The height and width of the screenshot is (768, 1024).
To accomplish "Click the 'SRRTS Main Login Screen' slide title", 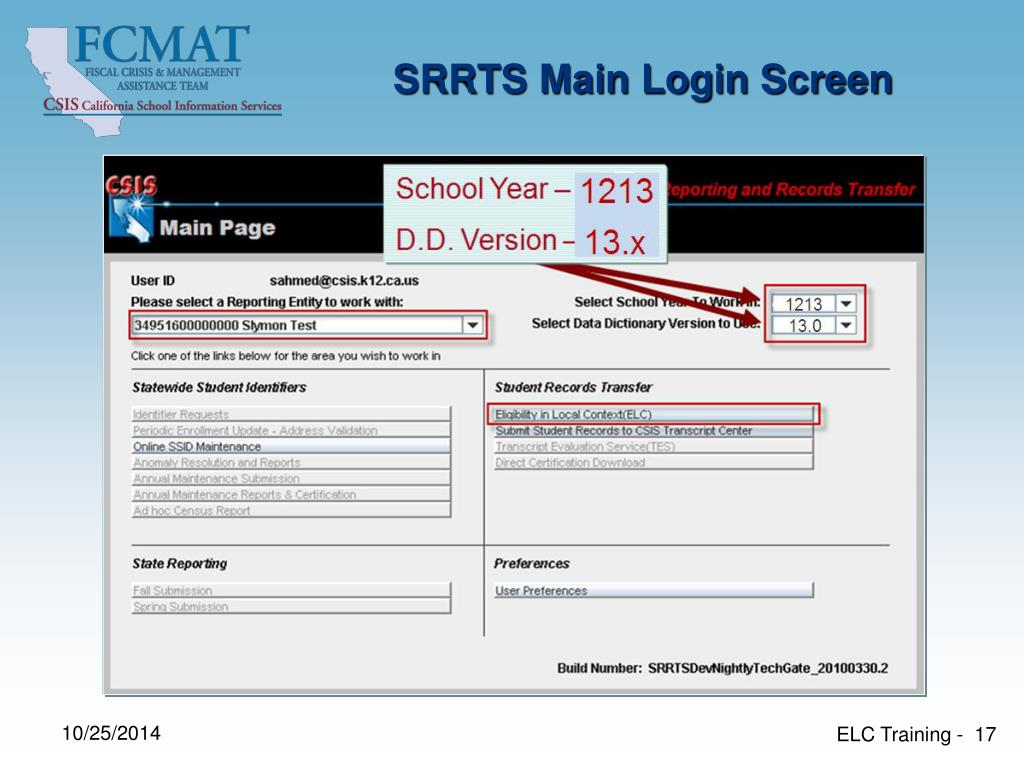I will (x=643, y=80).
